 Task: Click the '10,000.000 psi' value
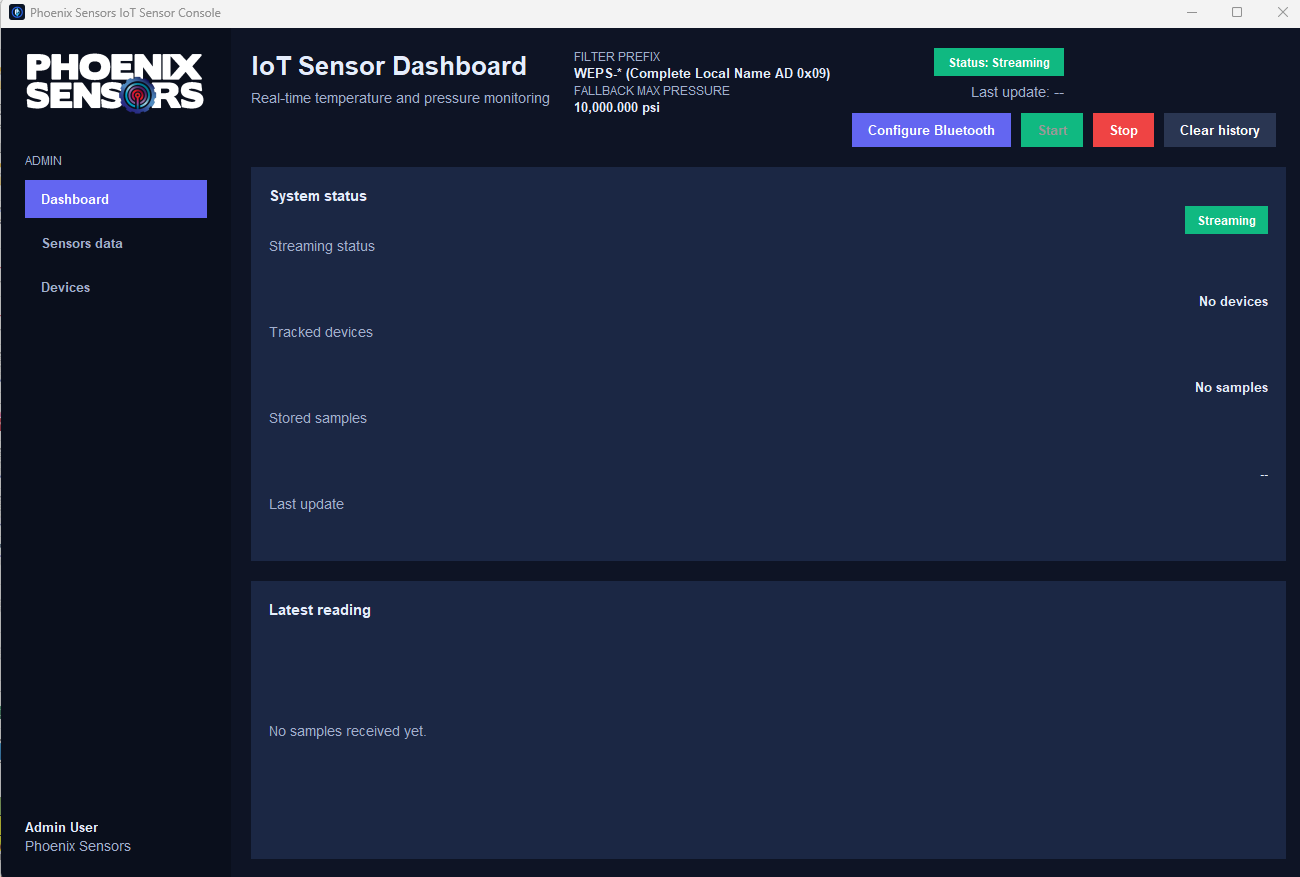(617, 108)
